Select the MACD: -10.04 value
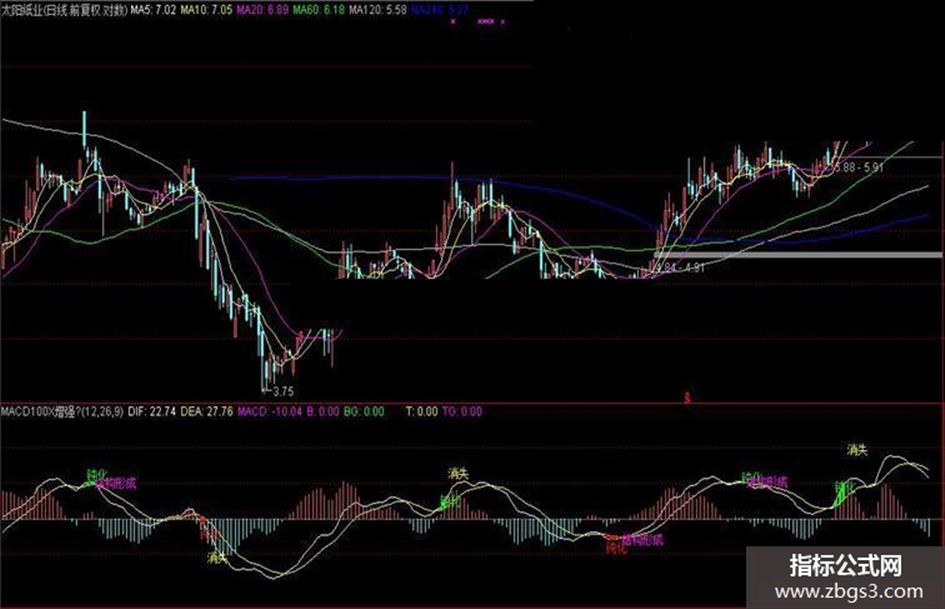This screenshot has width=945, height=609. point(269,412)
